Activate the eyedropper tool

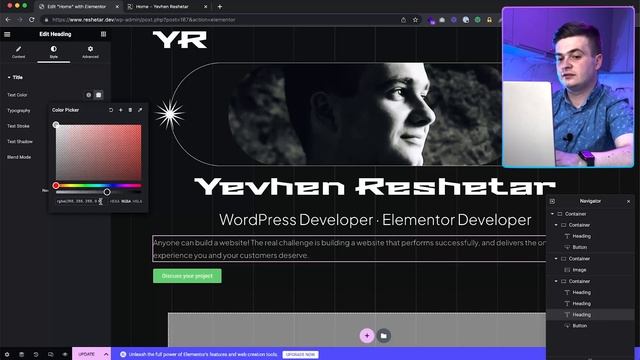tap(140, 110)
